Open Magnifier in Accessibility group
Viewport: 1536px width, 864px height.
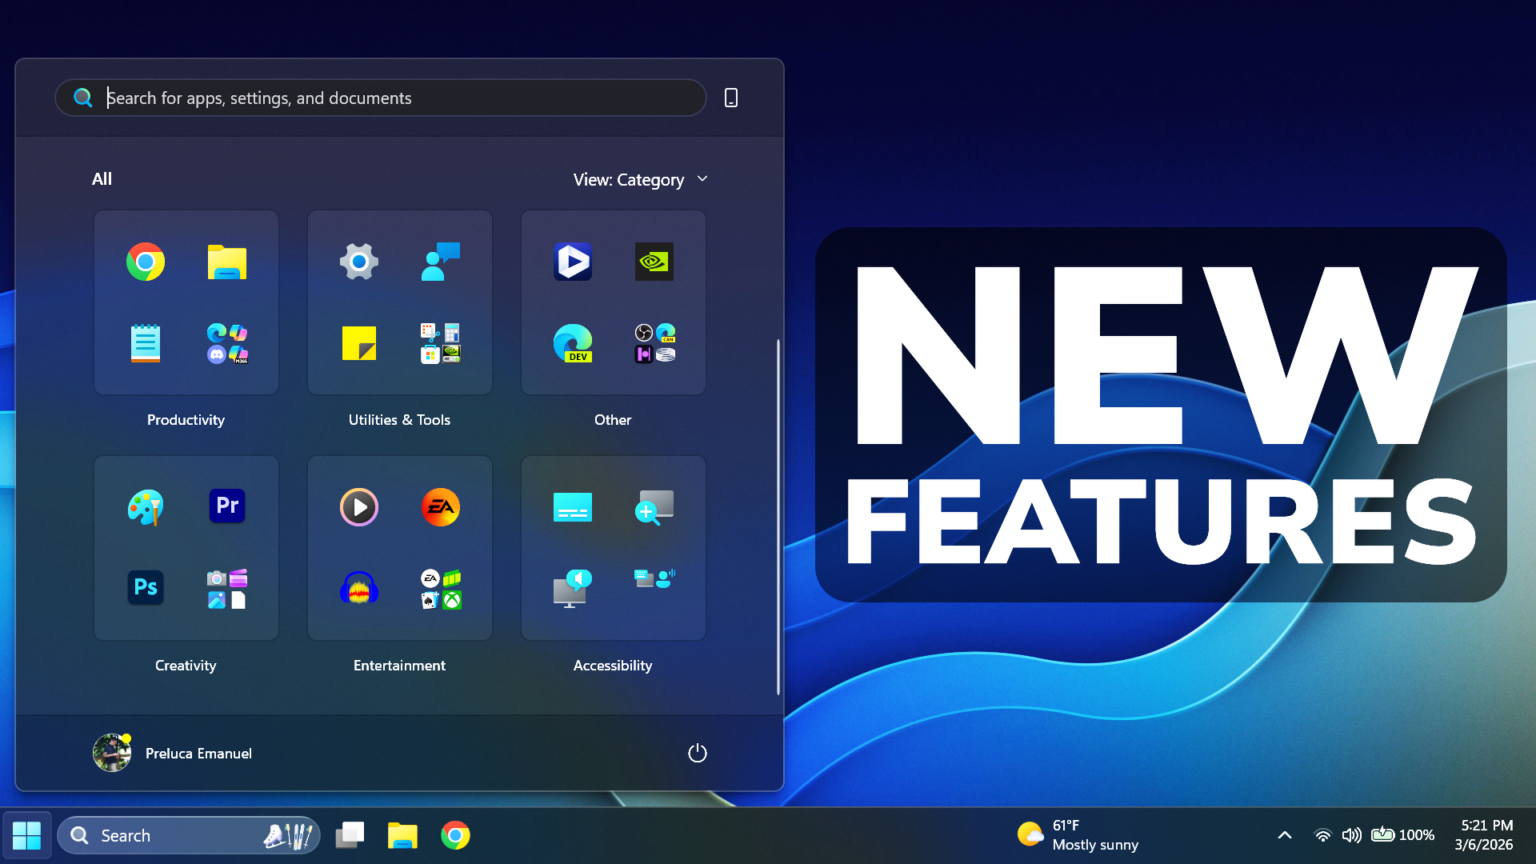point(654,508)
